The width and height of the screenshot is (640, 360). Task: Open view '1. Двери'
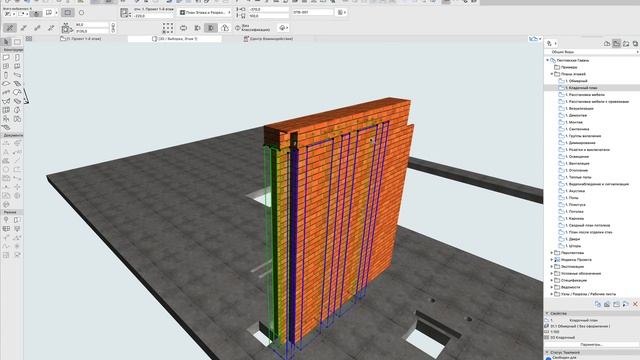click(x=573, y=239)
